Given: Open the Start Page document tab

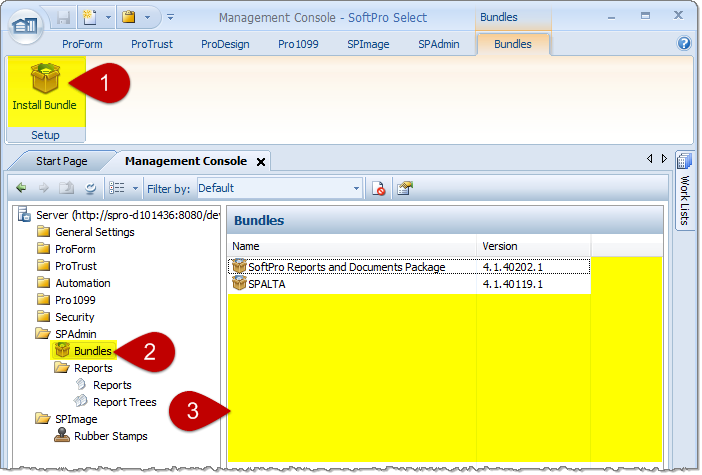Looking at the screenshot, I should [x=62, y=161].
